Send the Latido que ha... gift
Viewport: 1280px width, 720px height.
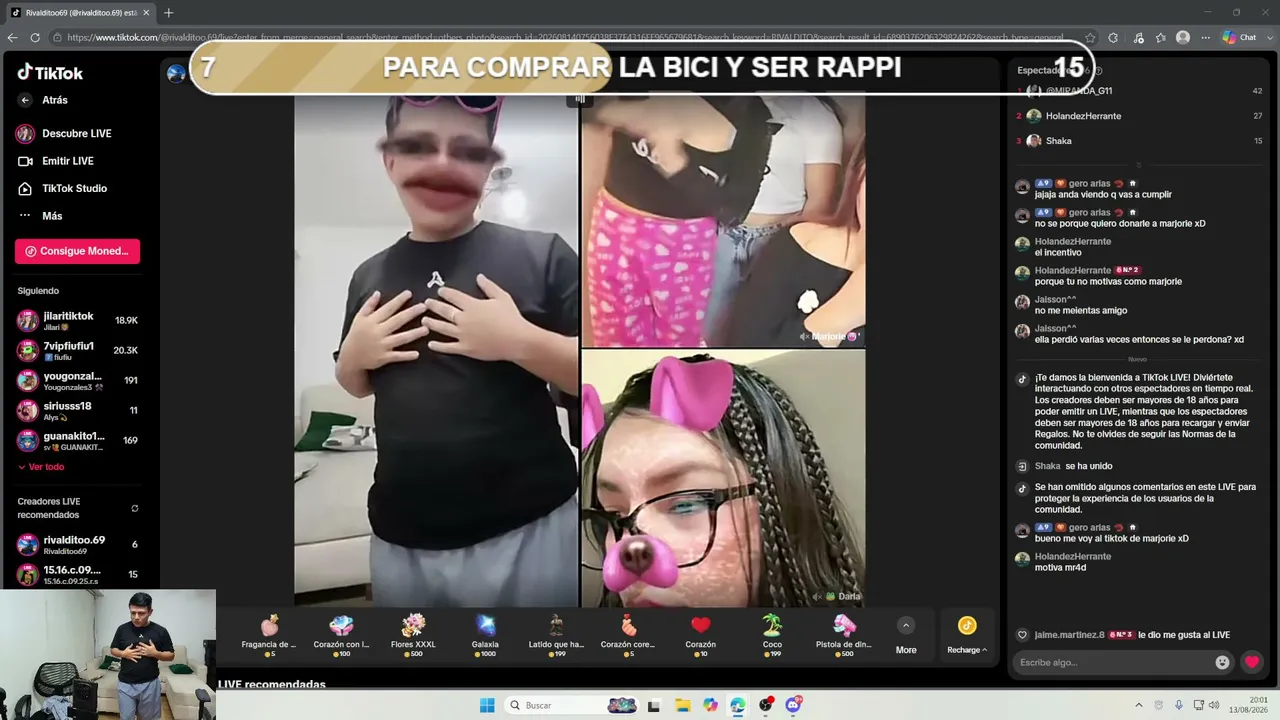556,635
